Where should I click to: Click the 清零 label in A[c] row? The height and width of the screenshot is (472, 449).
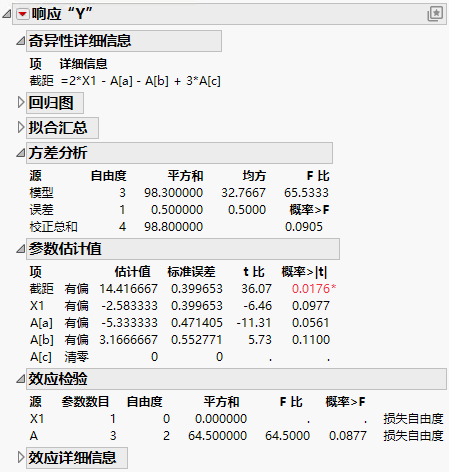(x=77, y=357)
